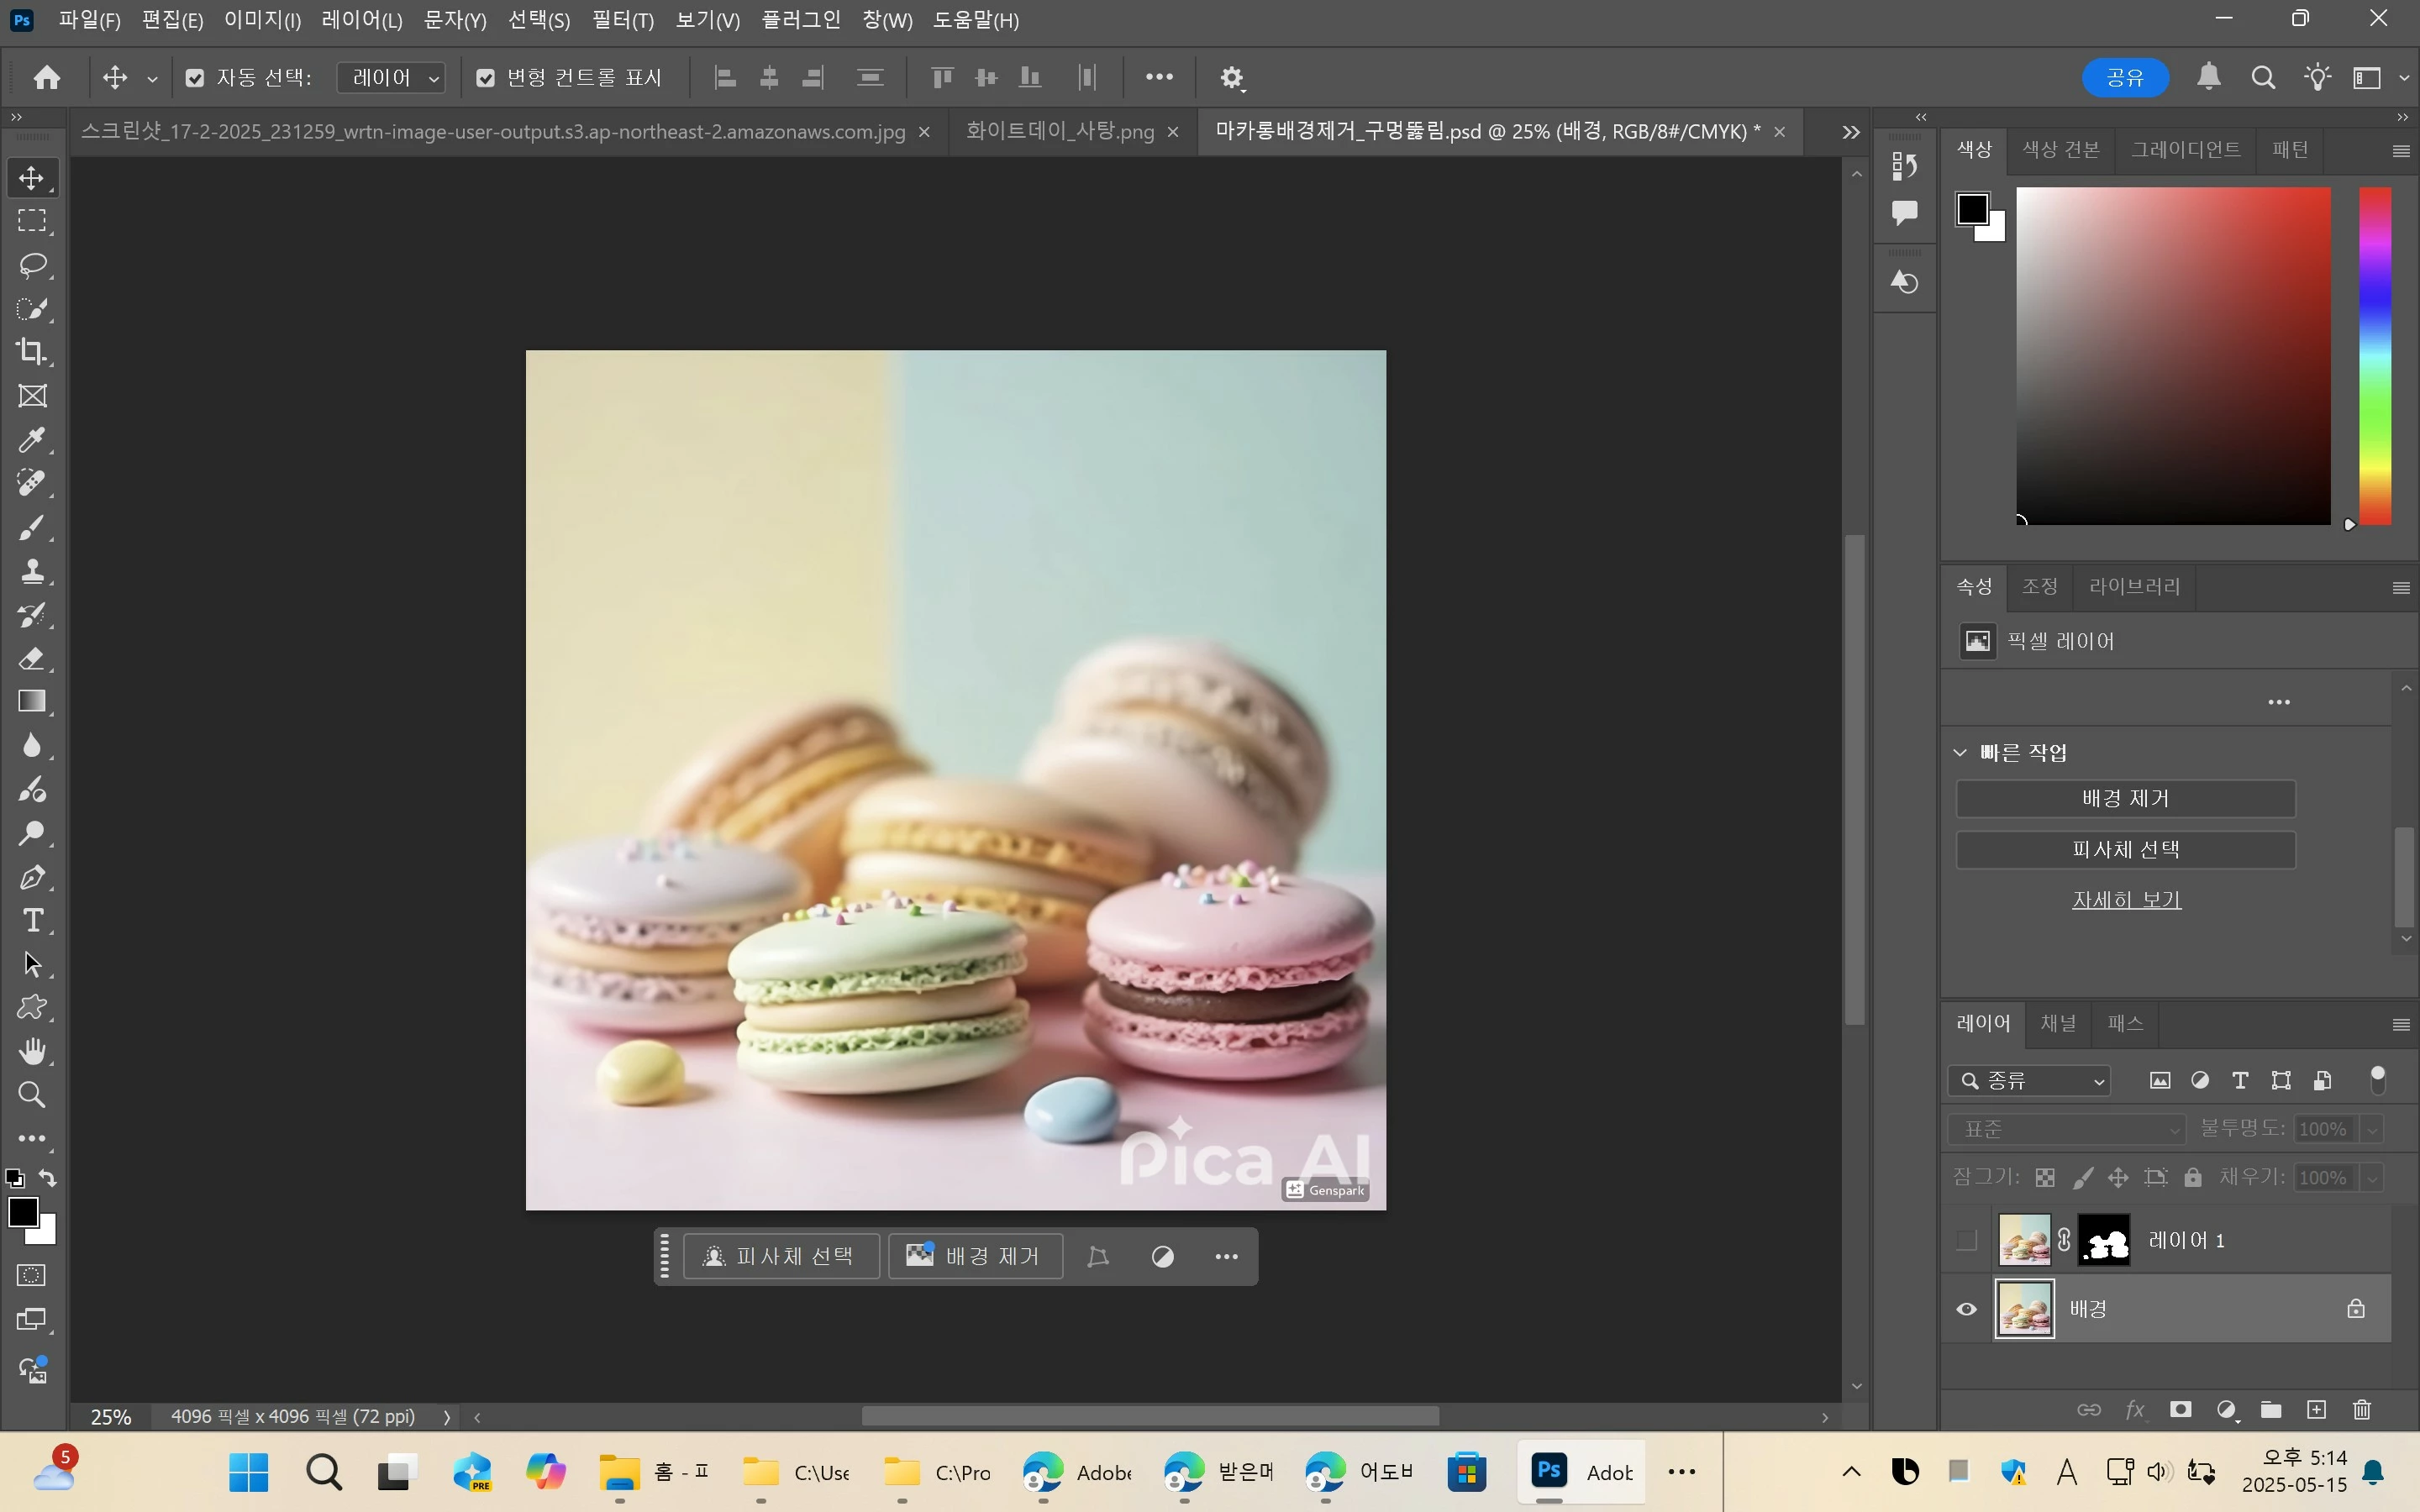The height and width of the screenshot is (1512, 2420).
Task: Open the 레이어 auto-select dropdown
Action: click(392, 78)
